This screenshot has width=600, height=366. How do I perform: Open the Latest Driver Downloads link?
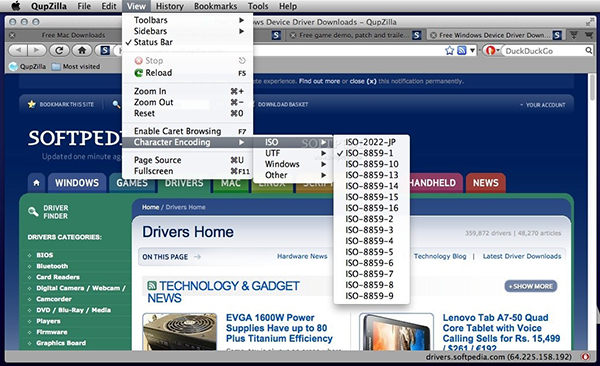(522, 256)
